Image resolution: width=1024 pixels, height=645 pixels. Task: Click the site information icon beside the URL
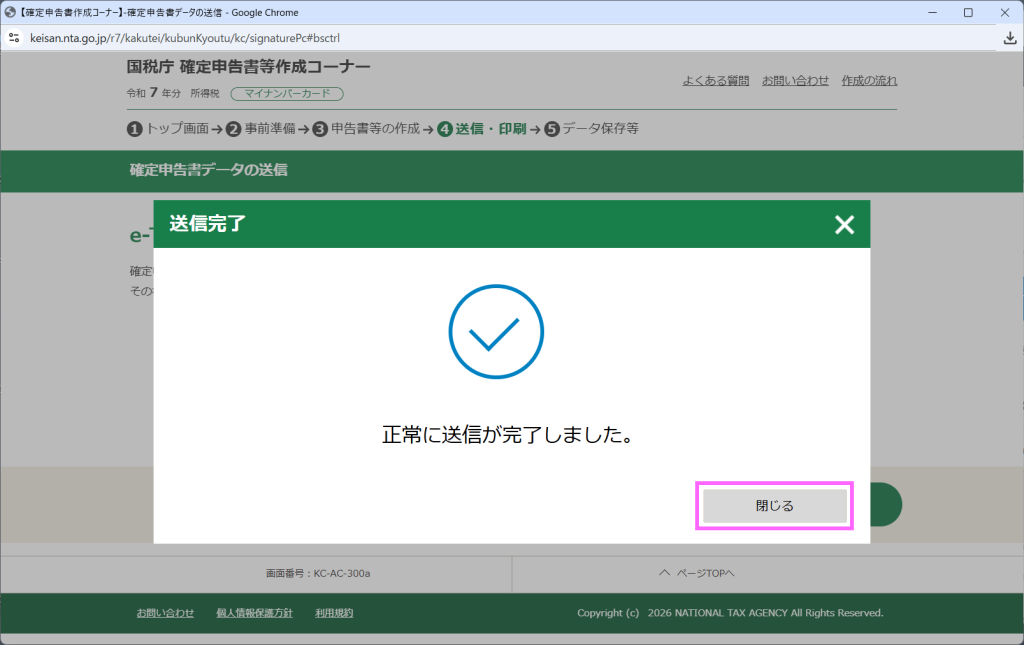(15, 38)
